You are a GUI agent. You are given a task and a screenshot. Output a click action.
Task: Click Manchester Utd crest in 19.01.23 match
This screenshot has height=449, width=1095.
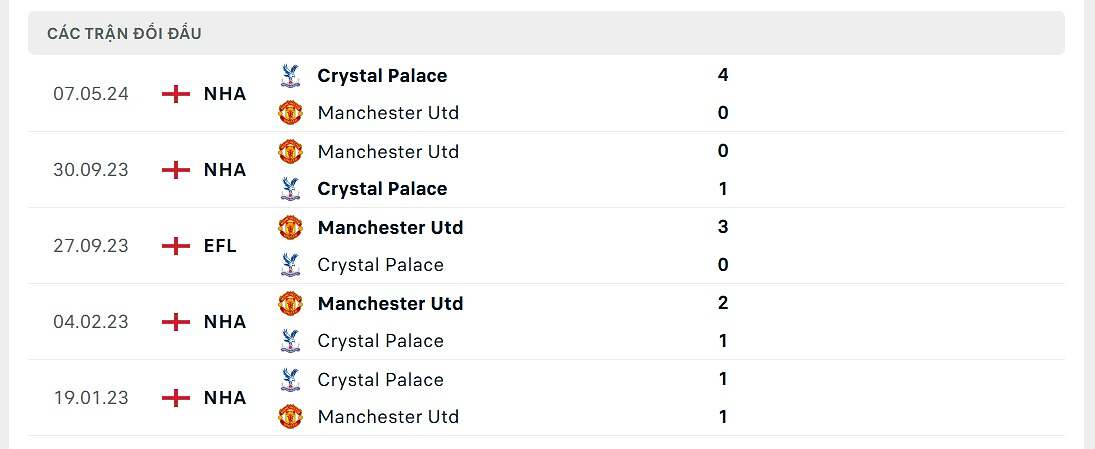pyautogui.click(x=290, y=417)
